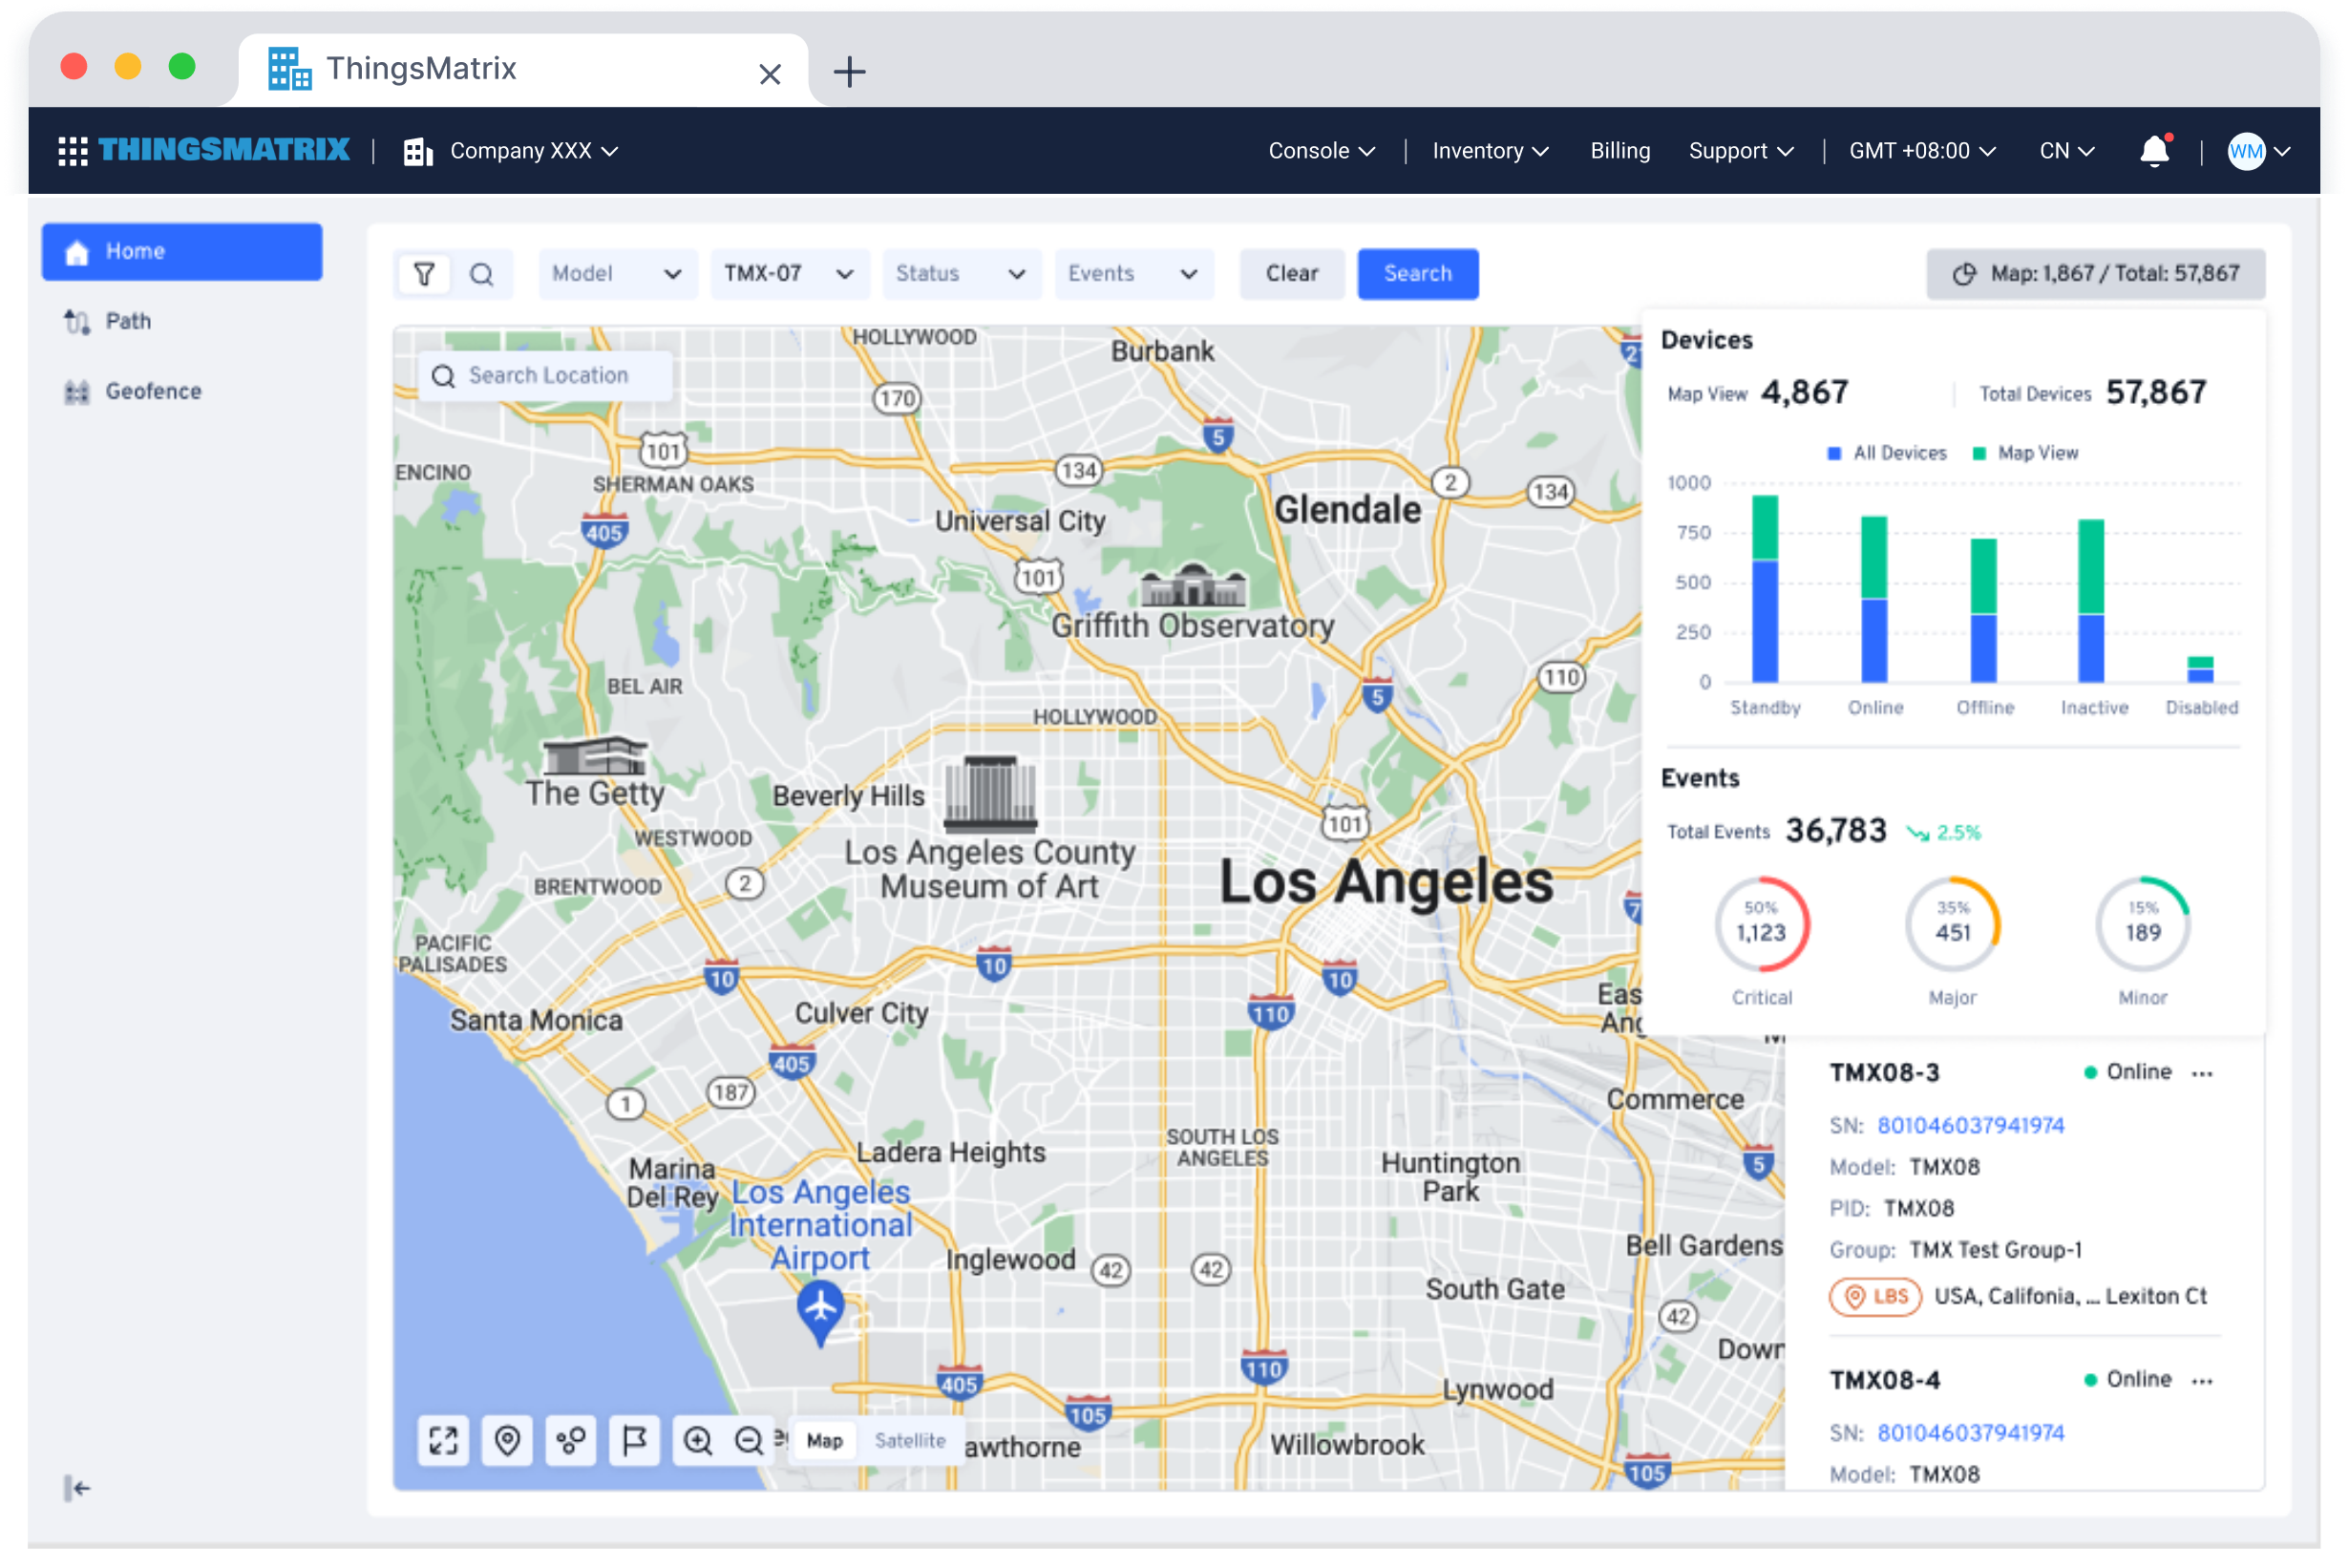Click The Getty landmark icon
The width and height of the screenshot is (2349, 1568).
595,756
